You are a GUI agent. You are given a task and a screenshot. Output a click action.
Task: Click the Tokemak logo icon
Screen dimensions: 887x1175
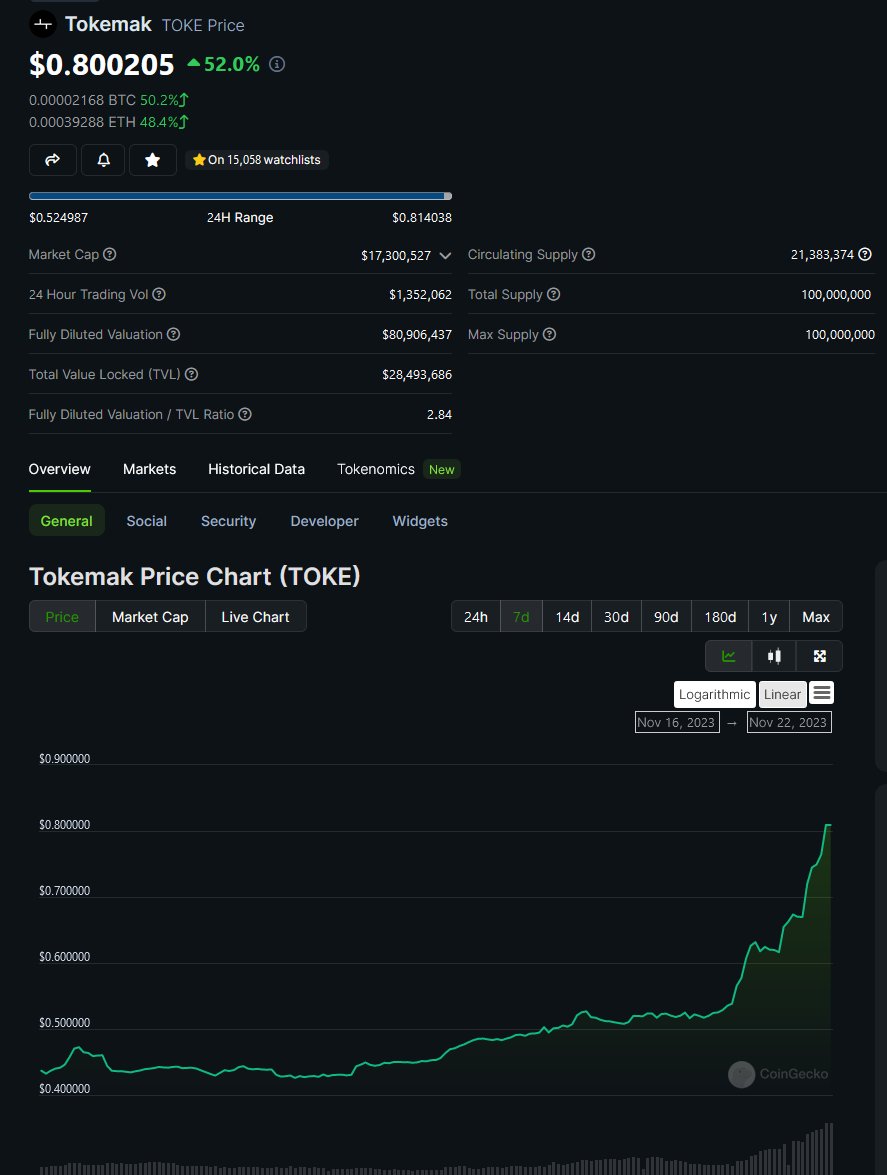[x=43, y=25]
